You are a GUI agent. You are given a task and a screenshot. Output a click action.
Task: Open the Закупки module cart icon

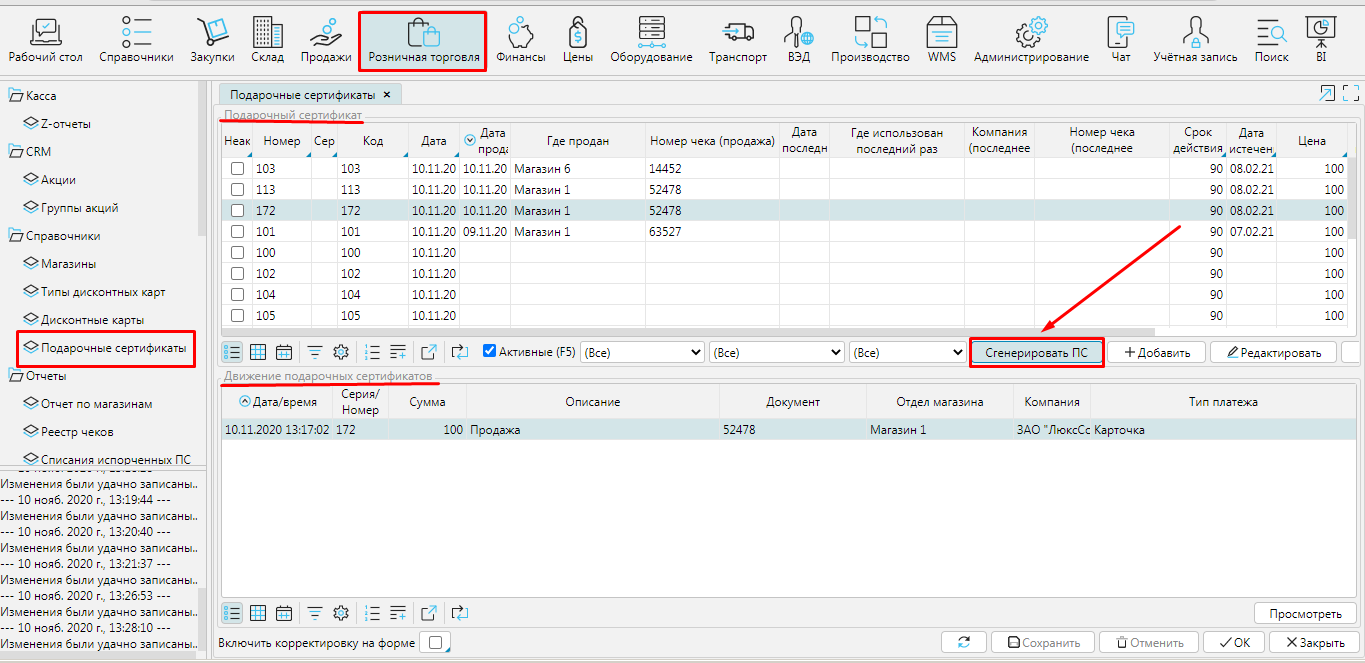tap(211, 40)
